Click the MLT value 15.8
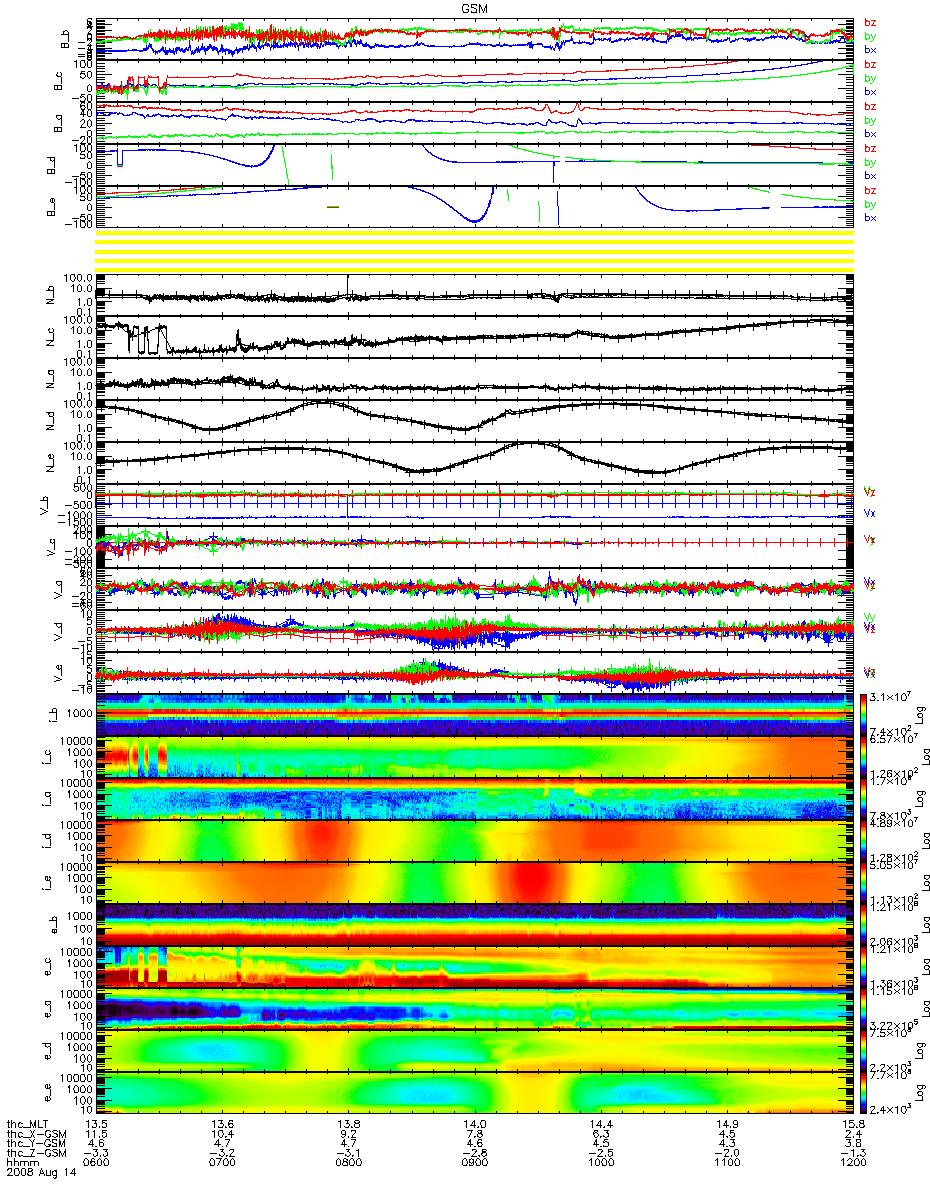 [853, 1123]
